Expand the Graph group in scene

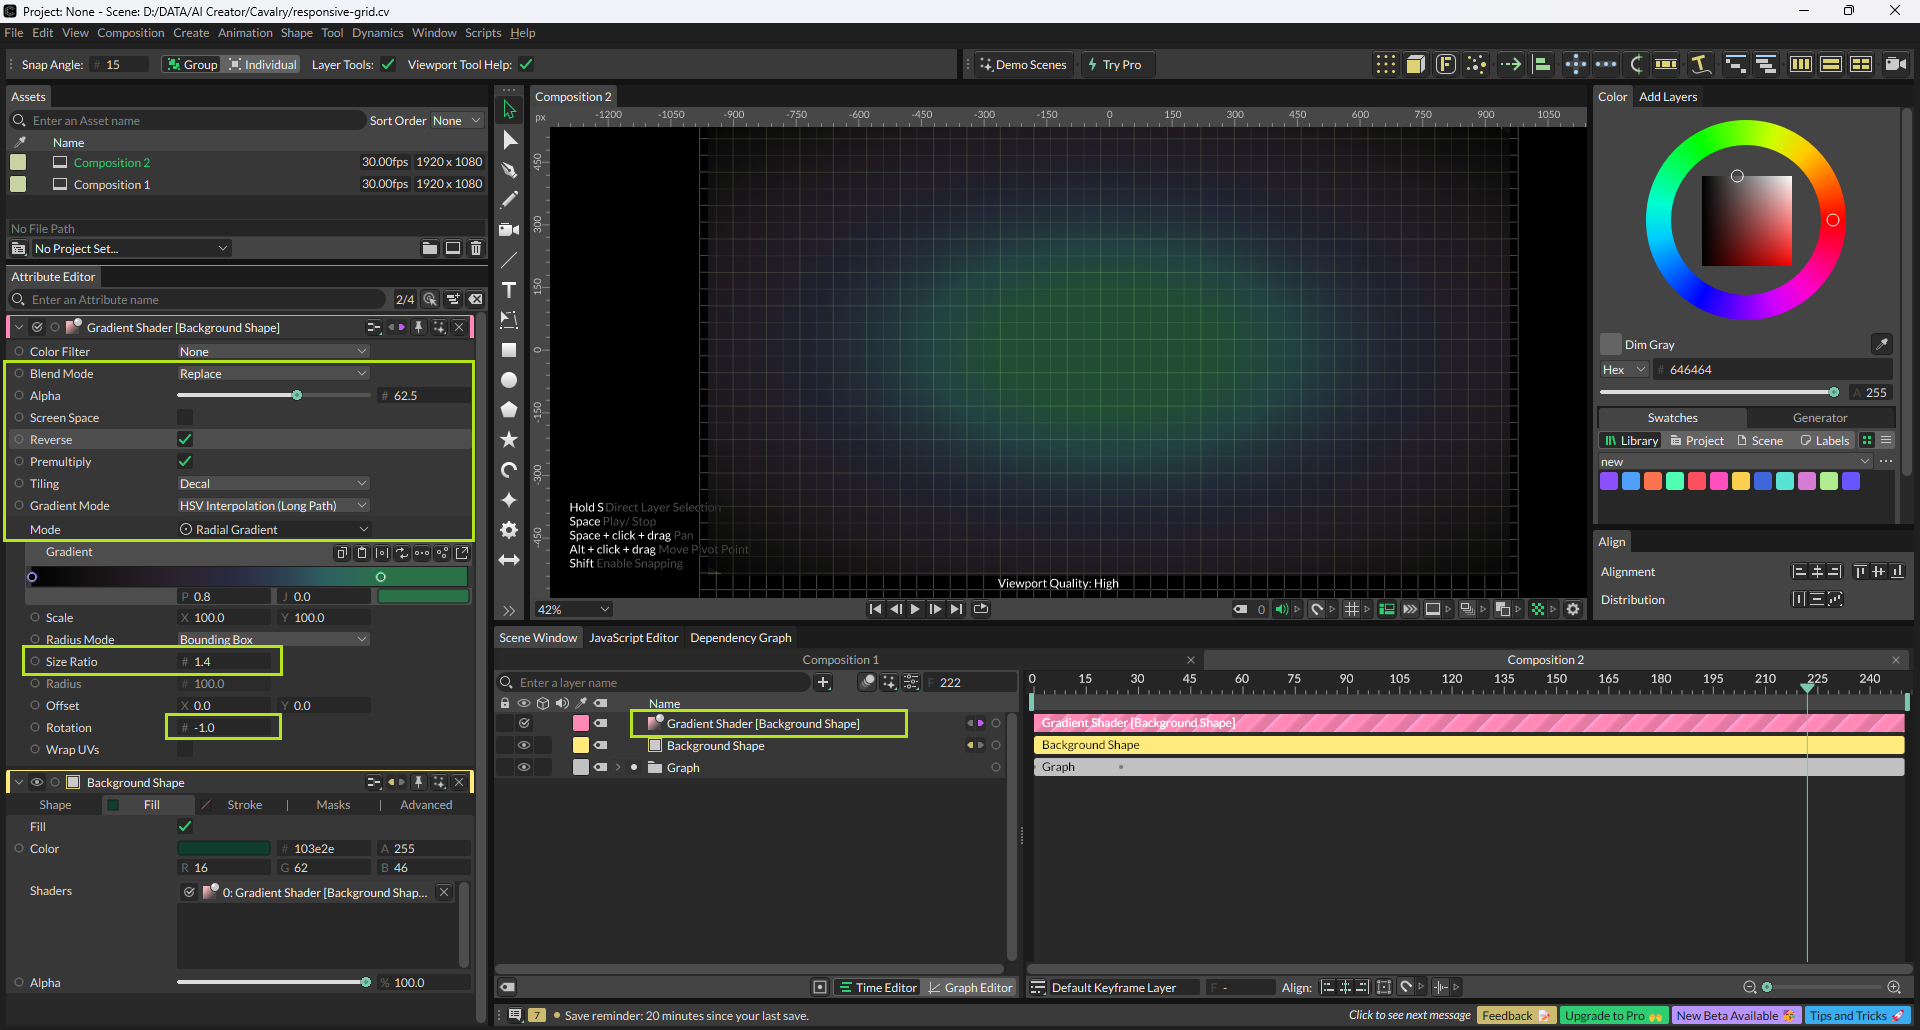point(618,768)
